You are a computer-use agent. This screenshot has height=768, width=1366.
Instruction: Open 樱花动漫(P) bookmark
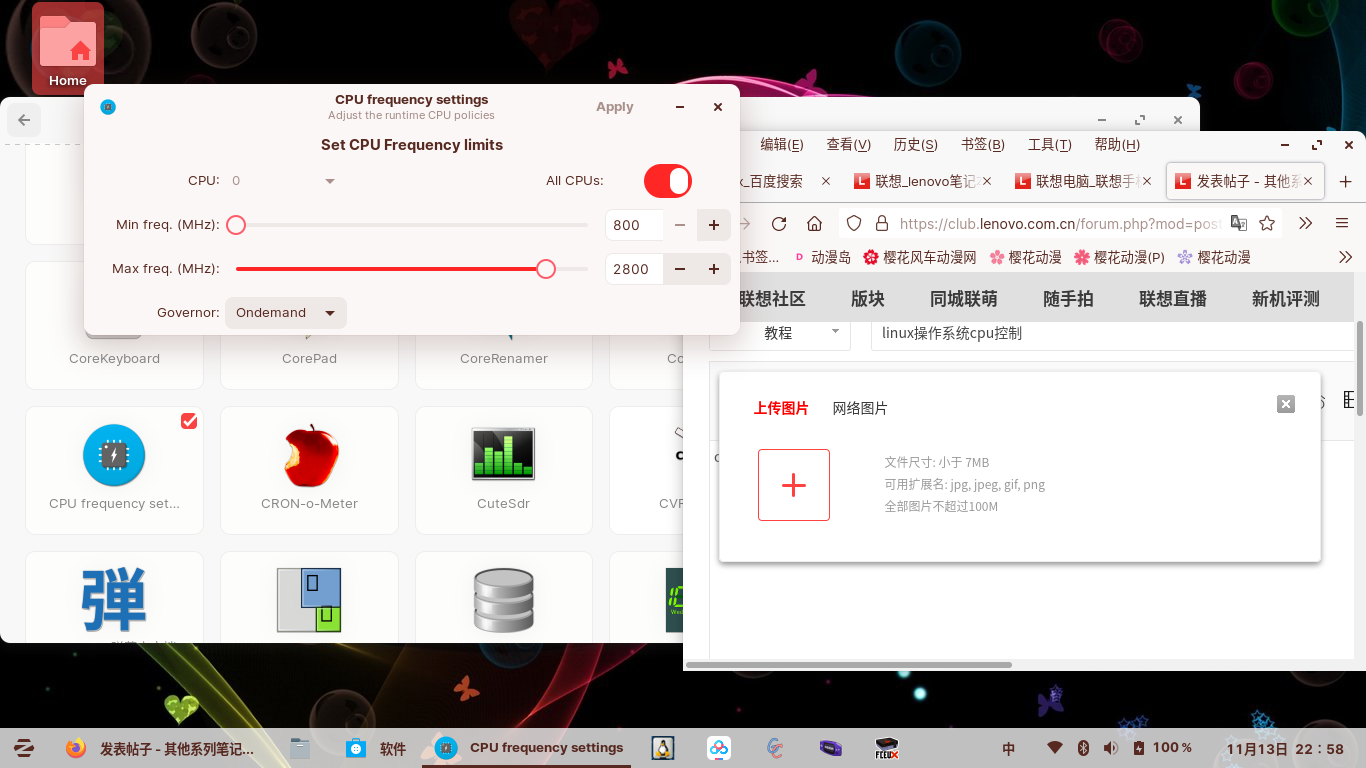tap(1119, 257)
